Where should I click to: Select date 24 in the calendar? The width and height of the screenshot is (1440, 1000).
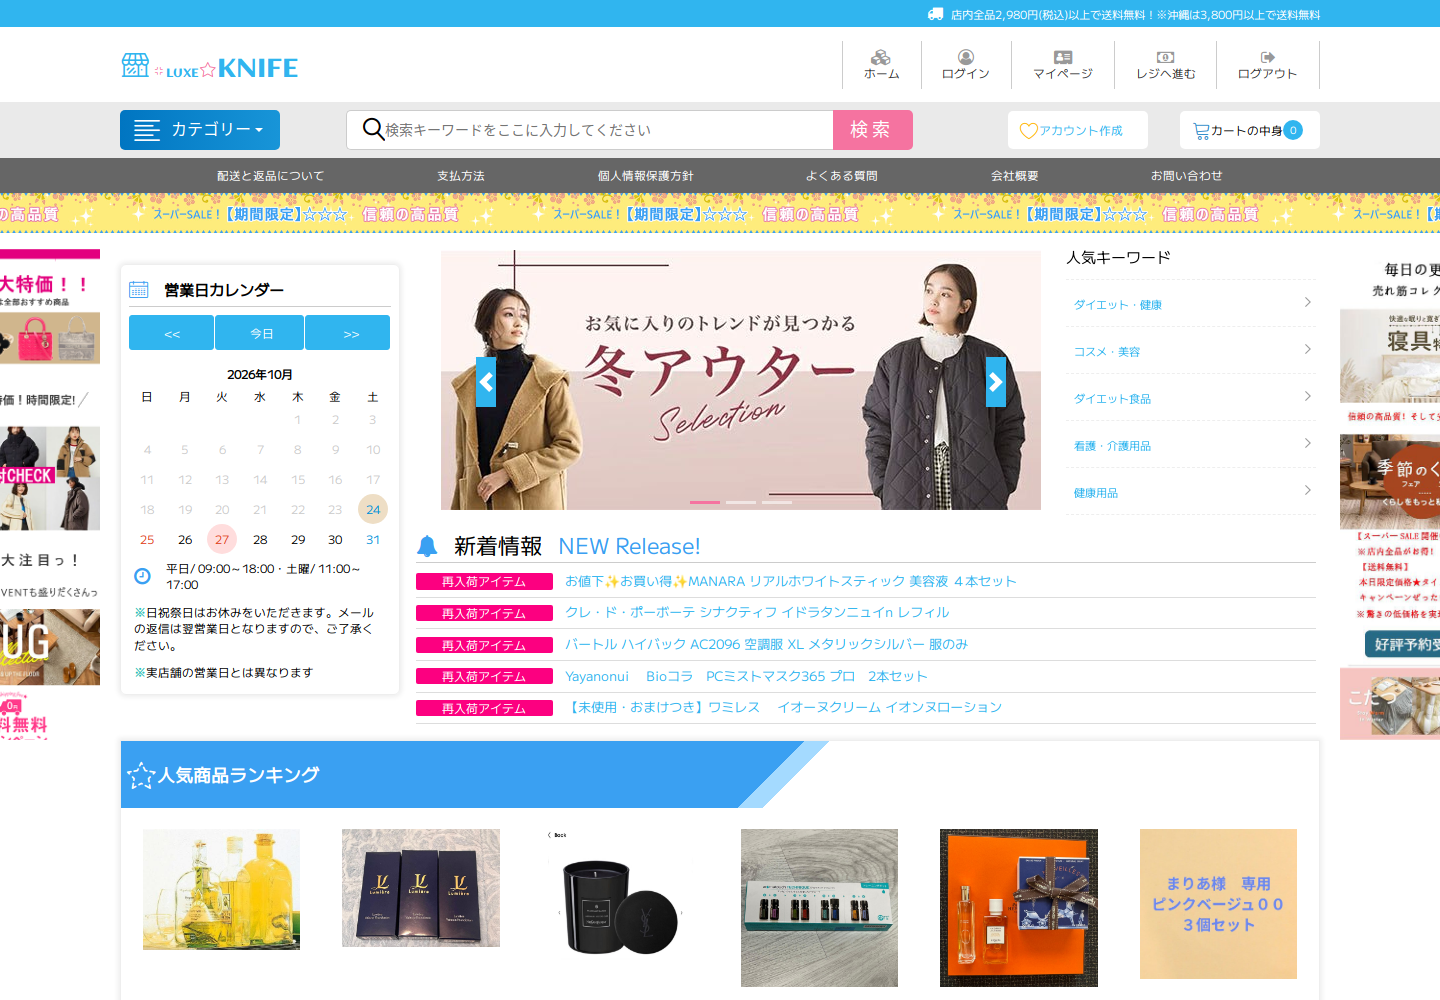coord(373,510)
